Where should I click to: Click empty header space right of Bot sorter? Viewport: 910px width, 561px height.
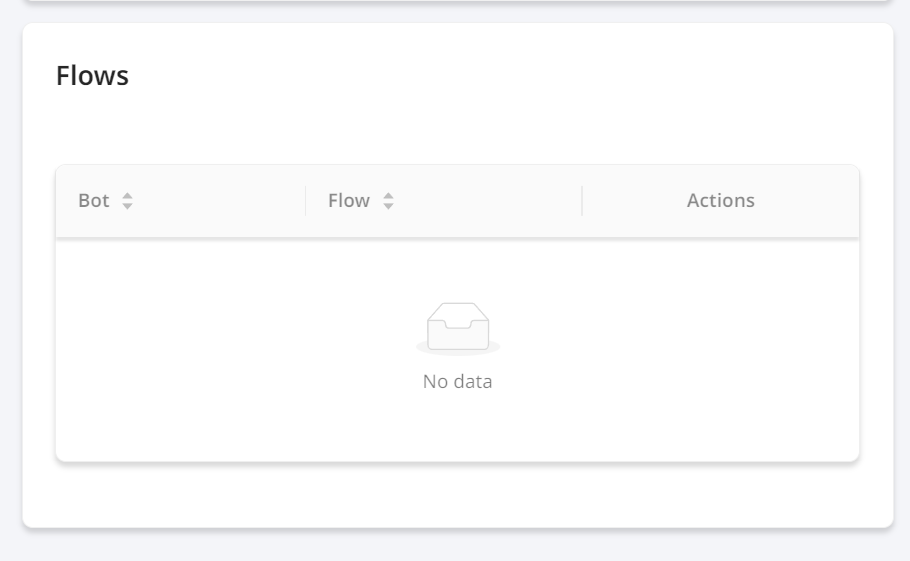click(218, 201)
